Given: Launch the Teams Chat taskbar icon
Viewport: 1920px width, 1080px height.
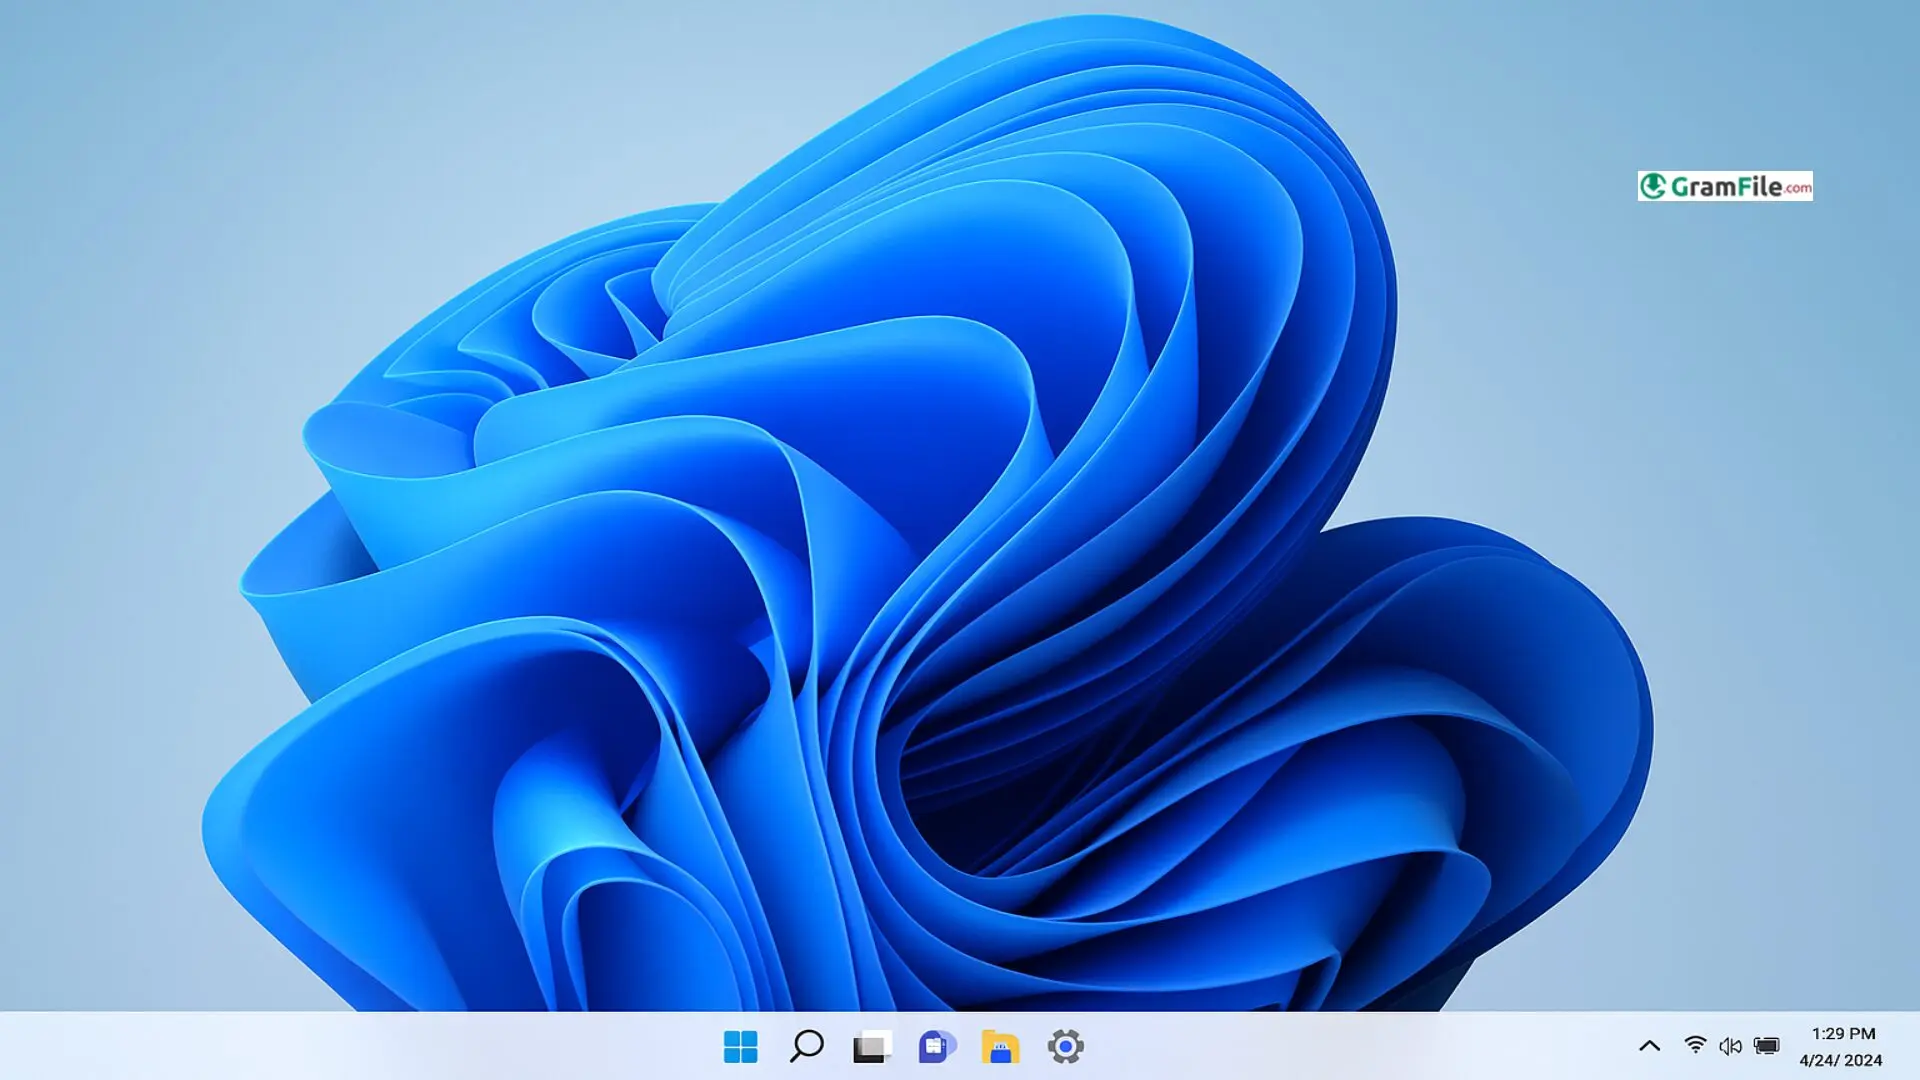Looking at the screenshot, I should tap(936, 1047).
